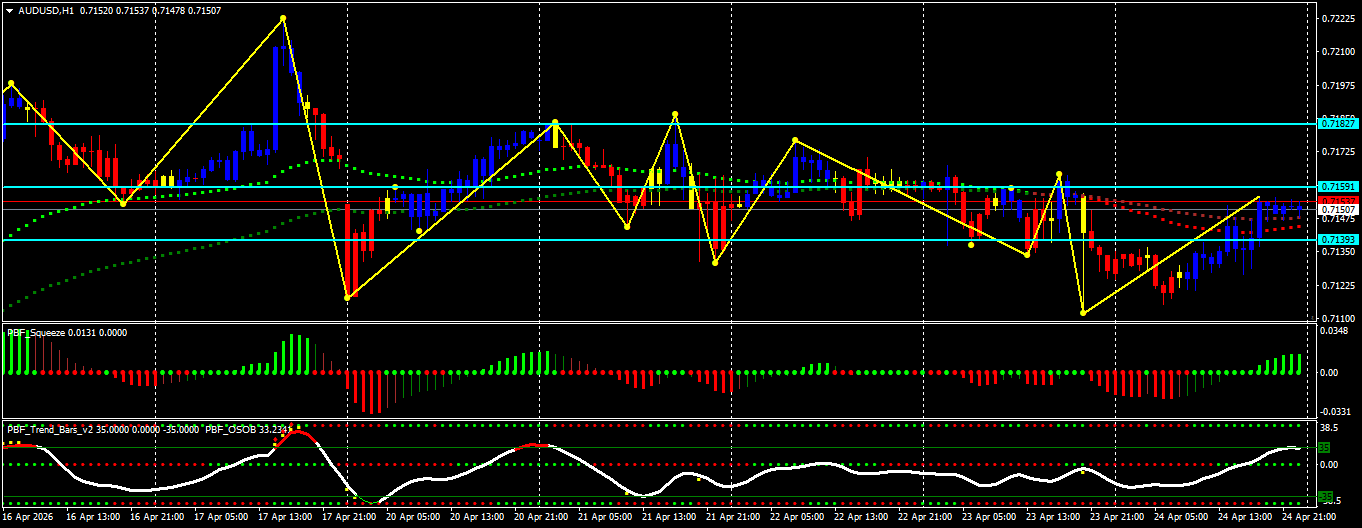Image resolution: width=1362 pixels, height=528 pixels.
Task: Click the PBF_Squeeze indicator label
Action: coord(36,332)
